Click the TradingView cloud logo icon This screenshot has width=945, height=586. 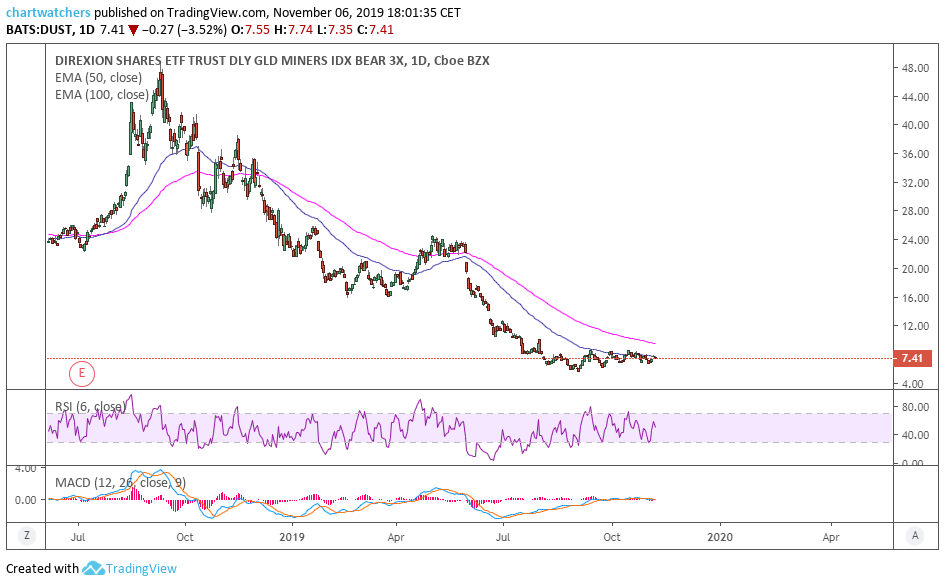(x=93, y=569)
